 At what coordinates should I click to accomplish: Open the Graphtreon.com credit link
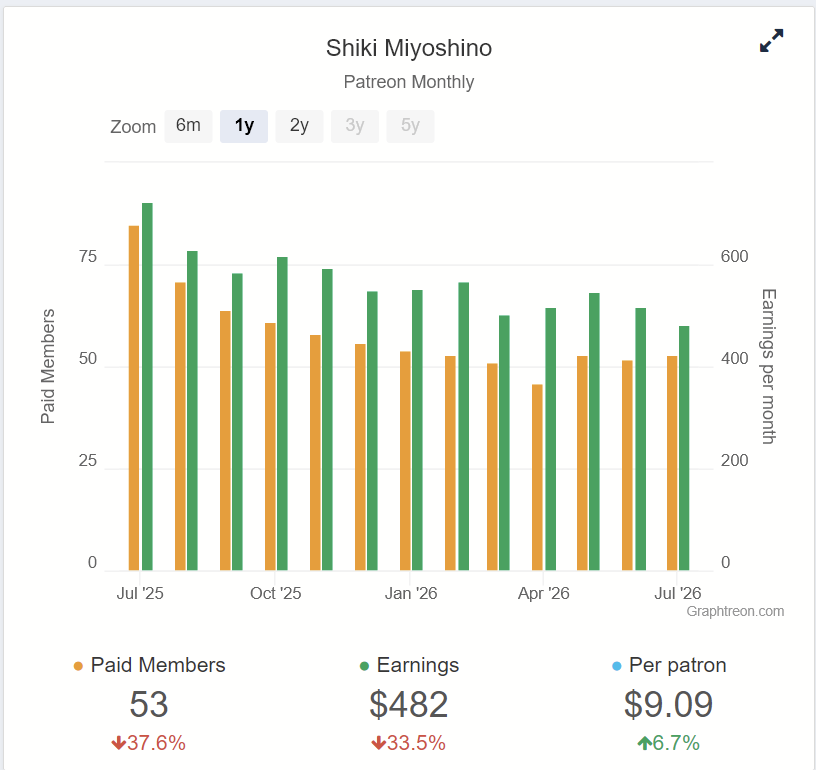[735, 611]
